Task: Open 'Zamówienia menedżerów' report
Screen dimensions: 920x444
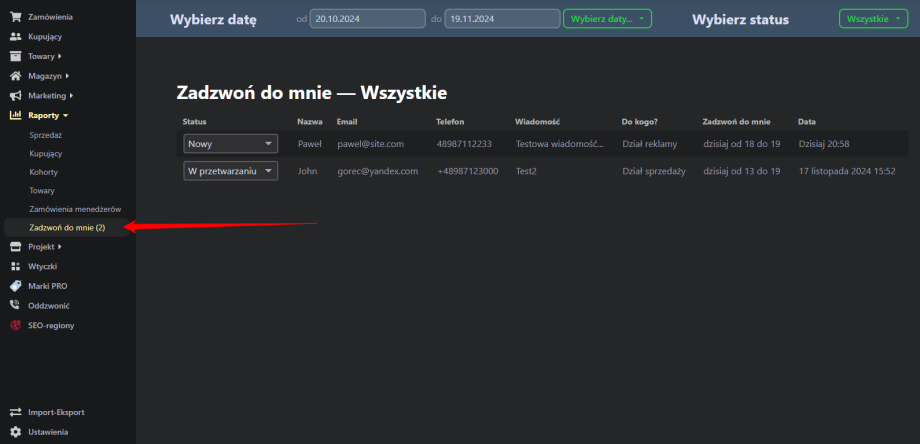Action: click(x=75, y=209)
